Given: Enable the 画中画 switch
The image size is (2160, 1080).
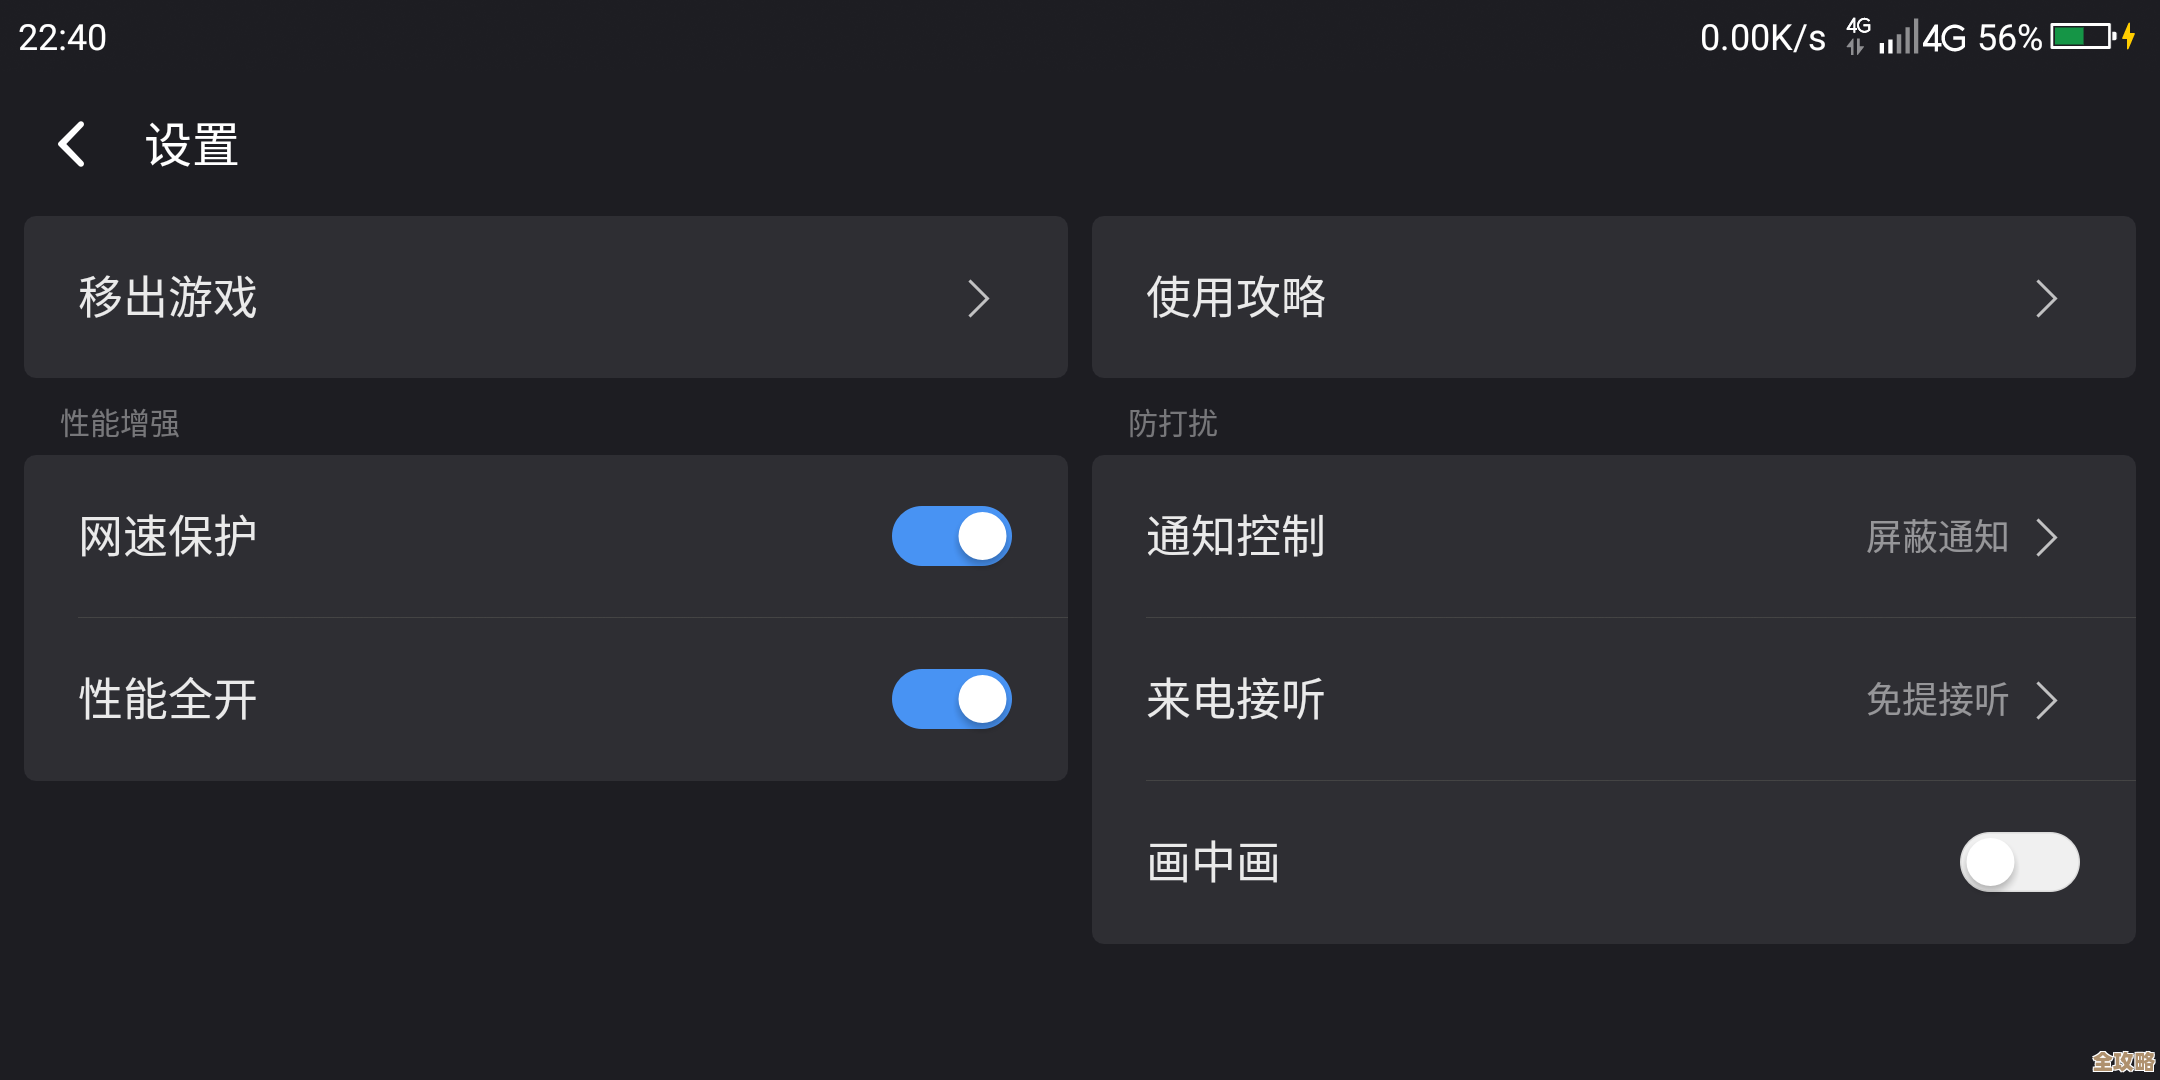Looking at the screenshot, I should click(2019, 861).
